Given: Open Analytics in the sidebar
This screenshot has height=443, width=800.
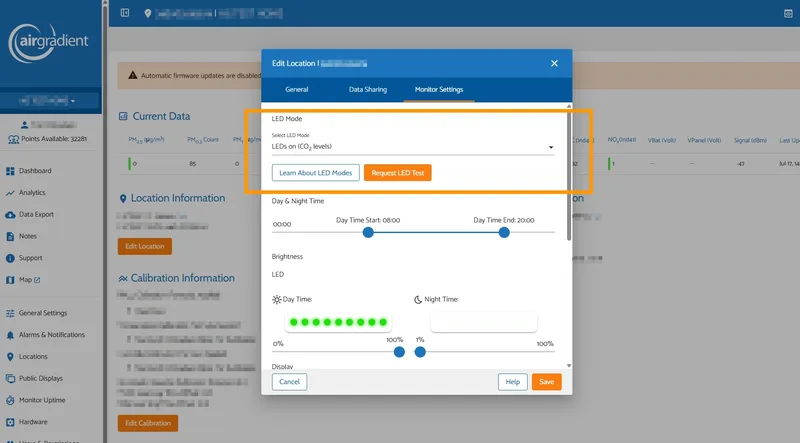Looking at the screenshot, I should point(32,192).
